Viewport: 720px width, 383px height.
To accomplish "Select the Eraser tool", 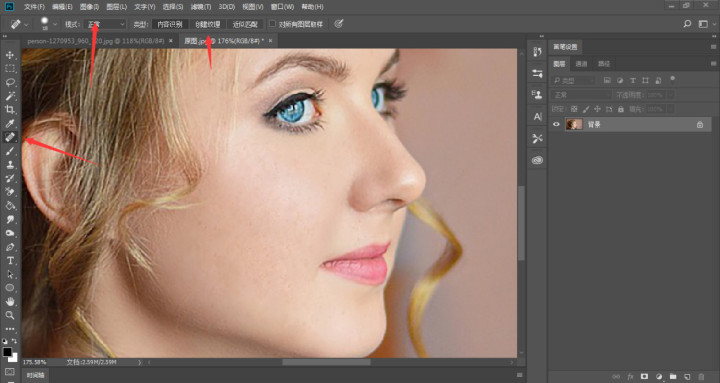I will [10, 192].
